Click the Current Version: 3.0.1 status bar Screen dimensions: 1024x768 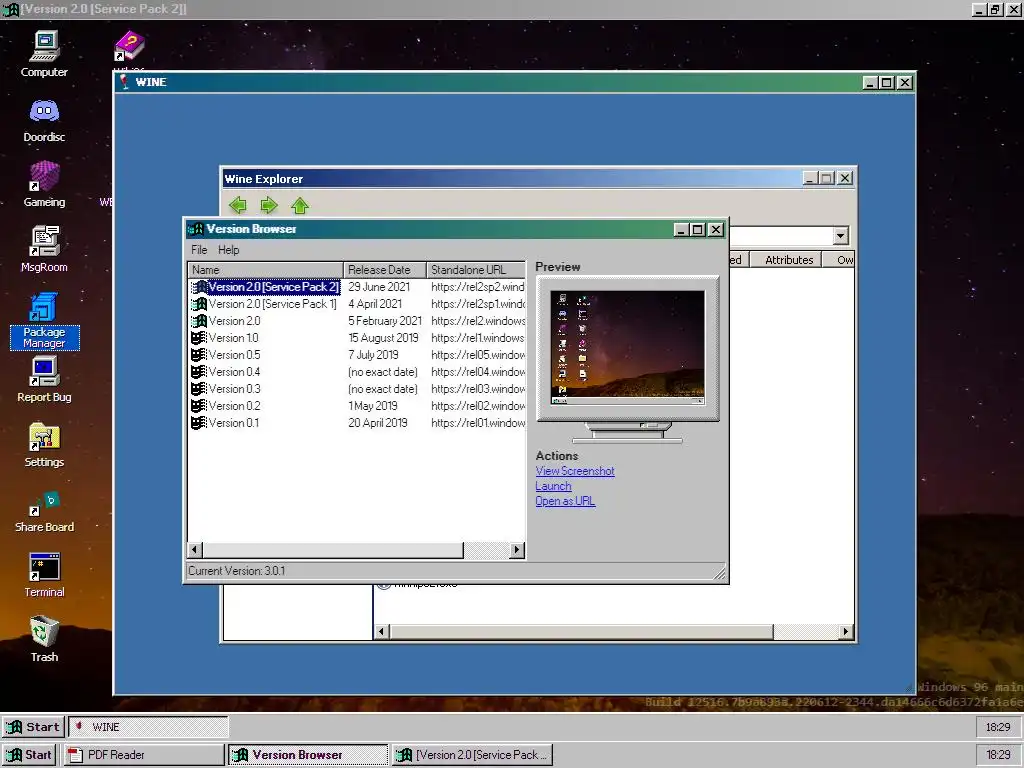point(455,571)
